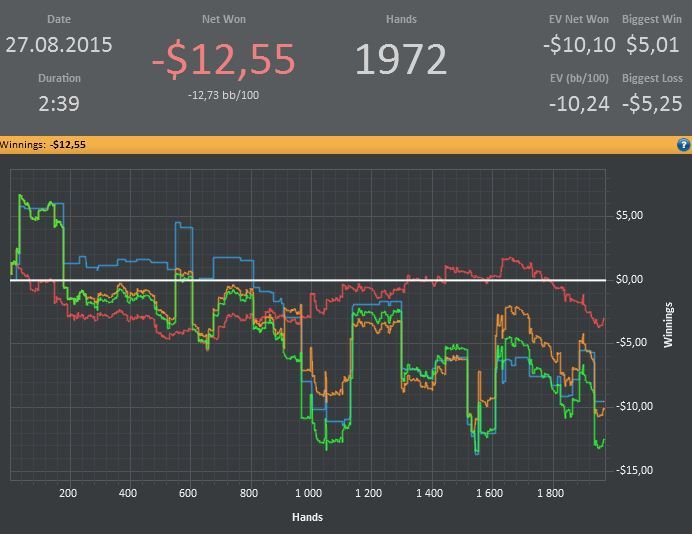The width and height of the screenshot is (692, 534).
Task: Click the red line's peak near hand 1660
Action: pos(511,258)
